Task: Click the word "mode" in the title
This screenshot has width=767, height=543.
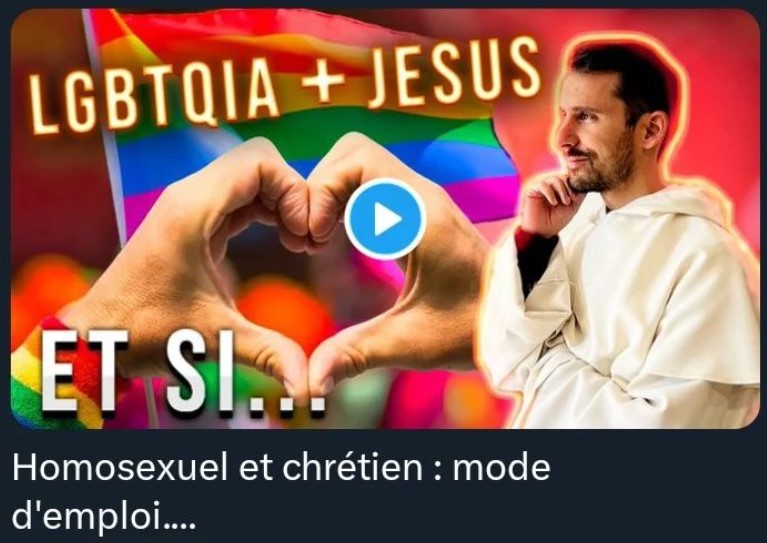Action: pyautogui.click(x=501, y=469)
